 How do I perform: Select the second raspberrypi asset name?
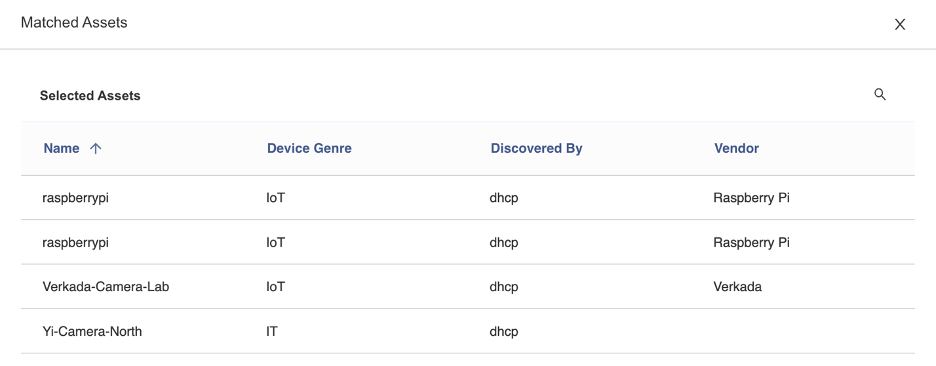point(75,243)
